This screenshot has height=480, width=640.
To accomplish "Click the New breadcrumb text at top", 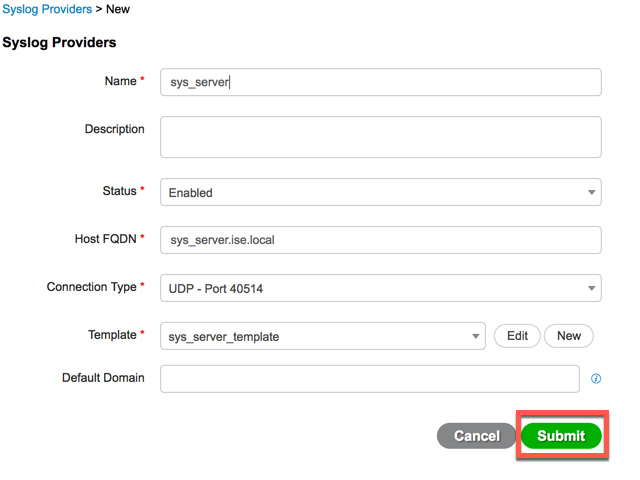I will click(118, 9).
